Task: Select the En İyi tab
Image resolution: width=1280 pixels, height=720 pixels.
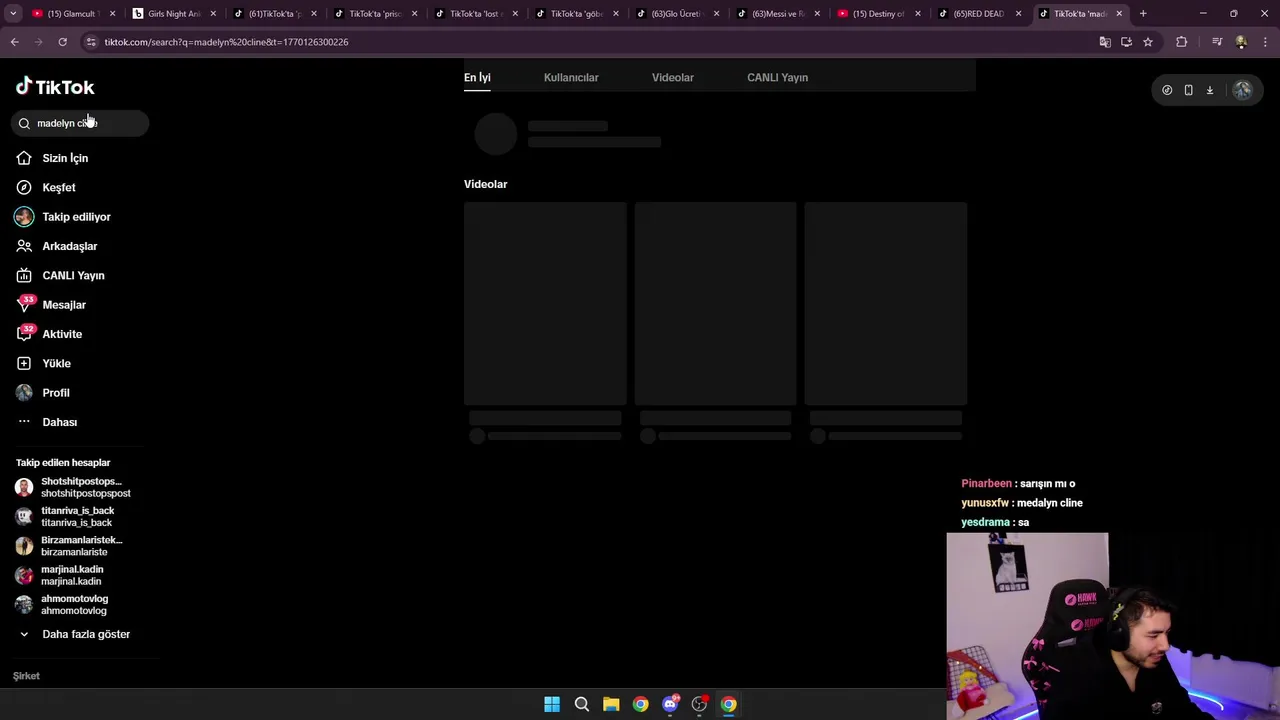Action: (477, 77)
